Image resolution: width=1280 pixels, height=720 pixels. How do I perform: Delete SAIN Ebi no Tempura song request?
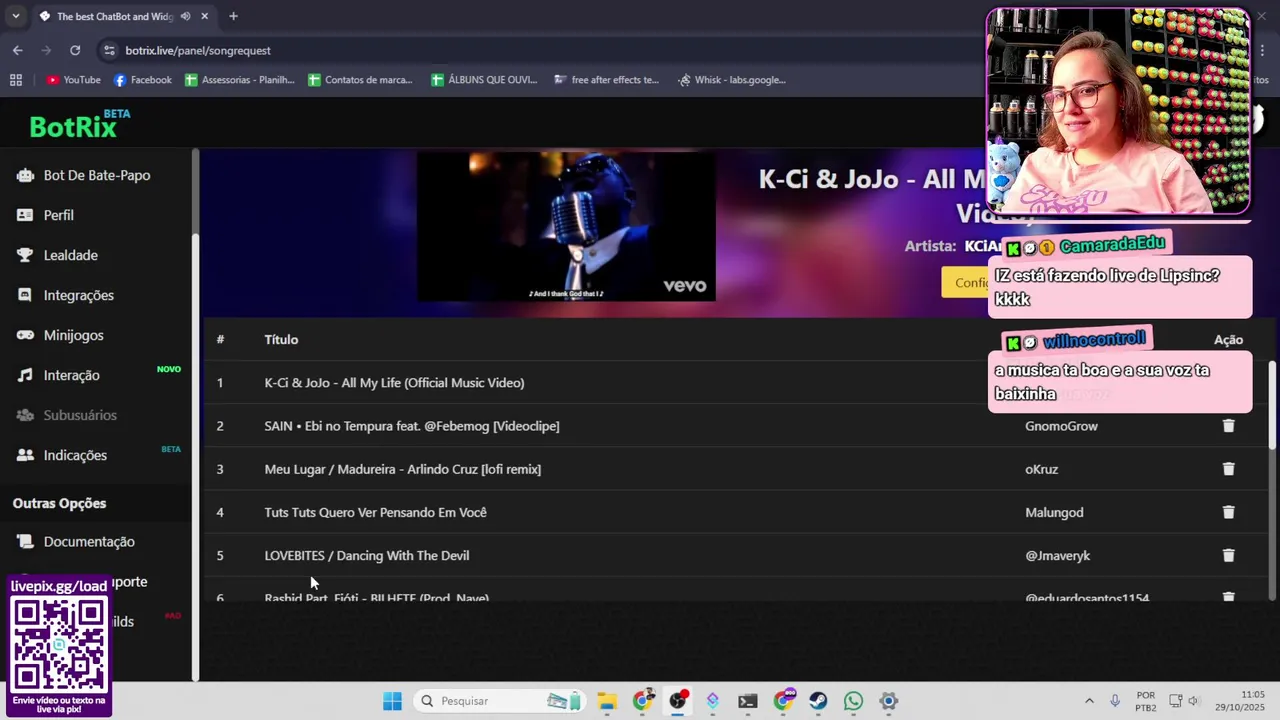pyautogui.click(x=1228, y=426)
